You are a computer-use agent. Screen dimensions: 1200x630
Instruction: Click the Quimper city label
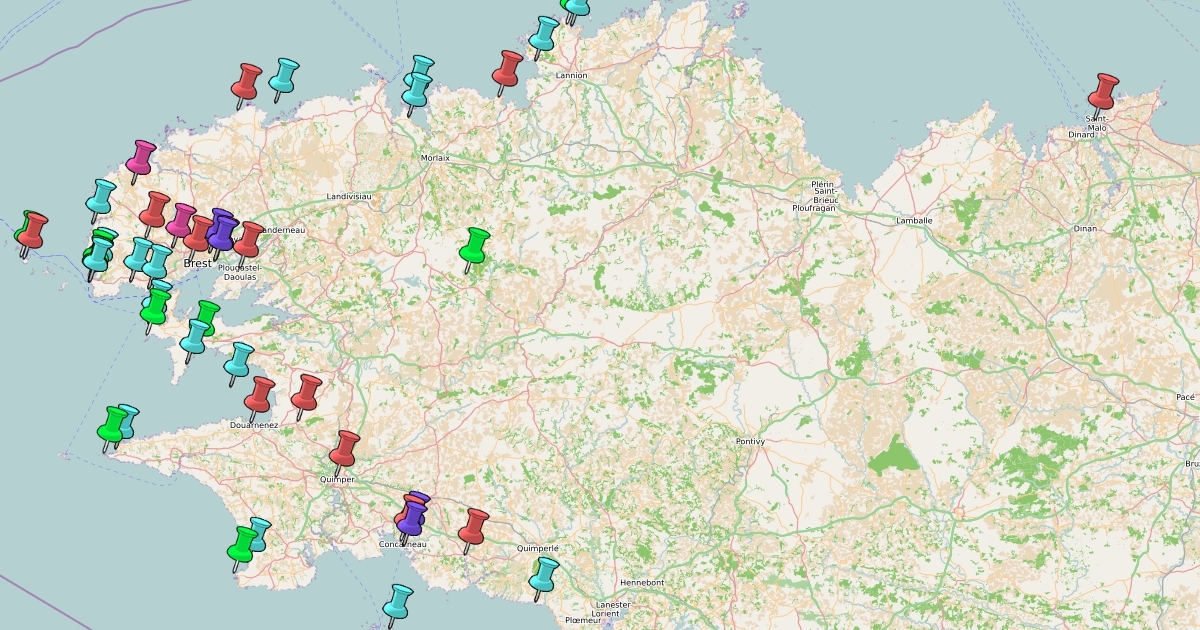coord(337,480)
